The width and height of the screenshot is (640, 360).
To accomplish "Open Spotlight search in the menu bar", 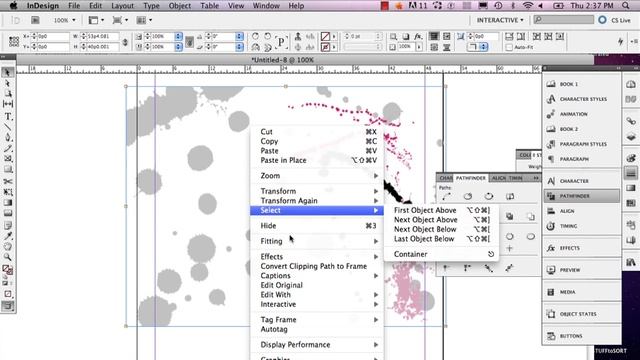I will click(626, 6).
